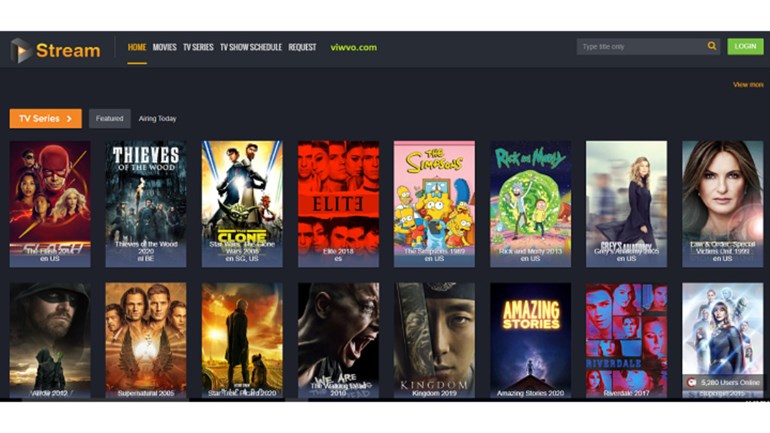
Task: Open the Amazing Stories 2020 poster
Action: coord(530,340)
